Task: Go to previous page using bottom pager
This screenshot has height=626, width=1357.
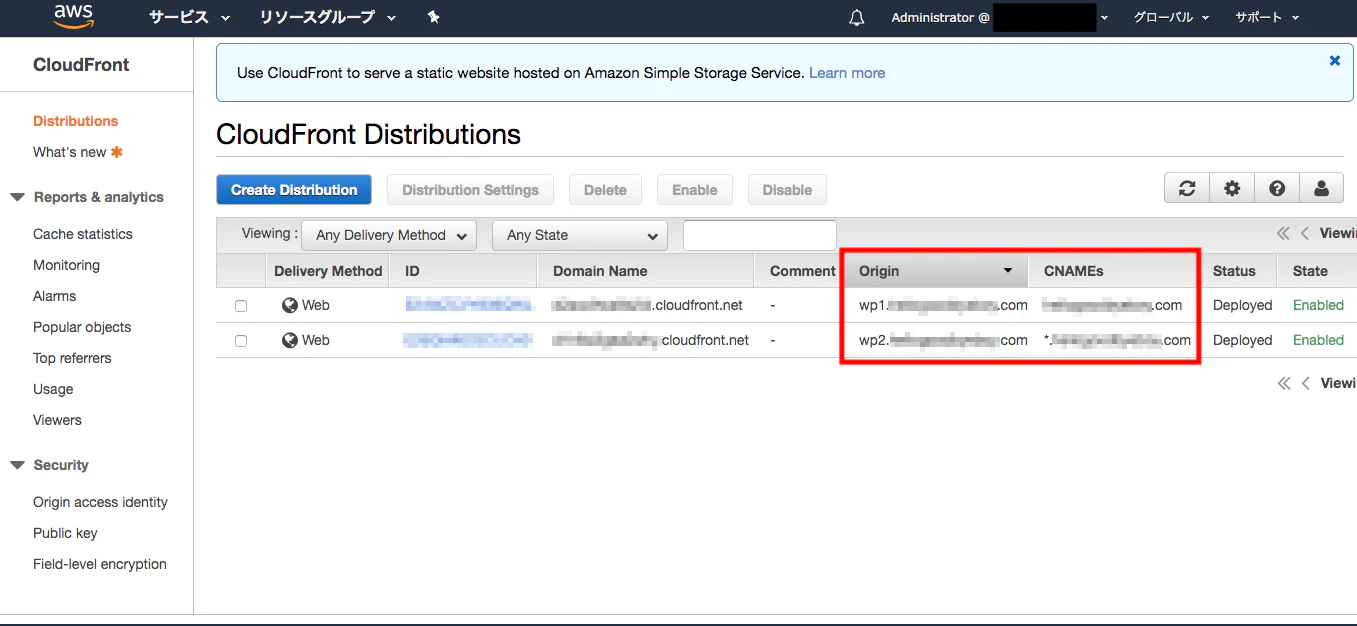Action: [x=1305, y=384]
